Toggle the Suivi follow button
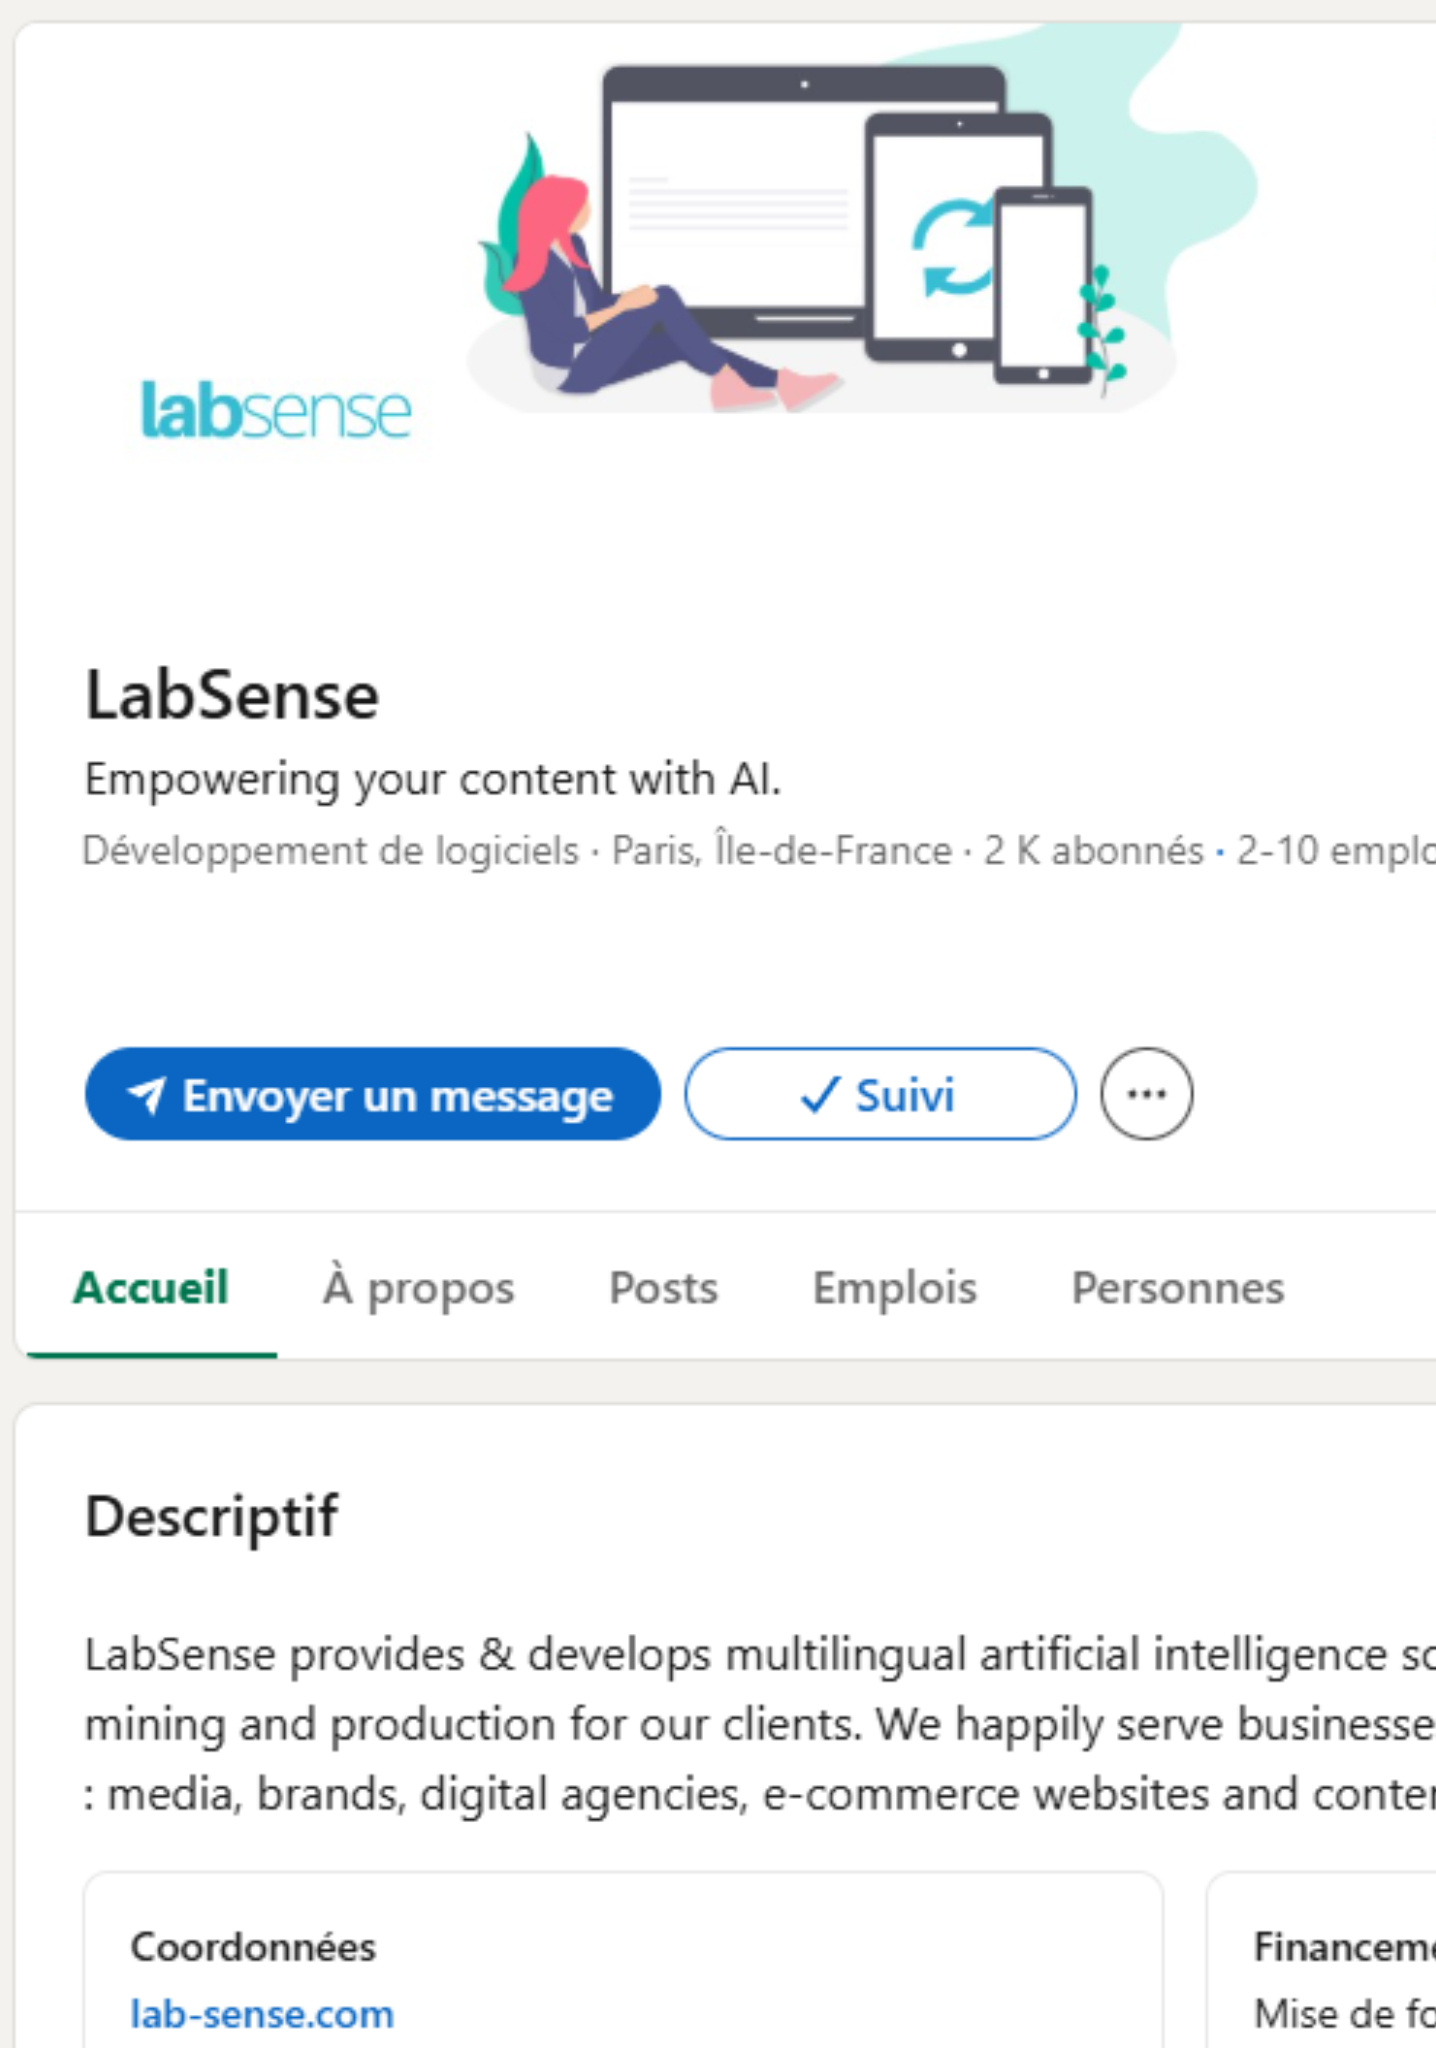 [880, 1094]
